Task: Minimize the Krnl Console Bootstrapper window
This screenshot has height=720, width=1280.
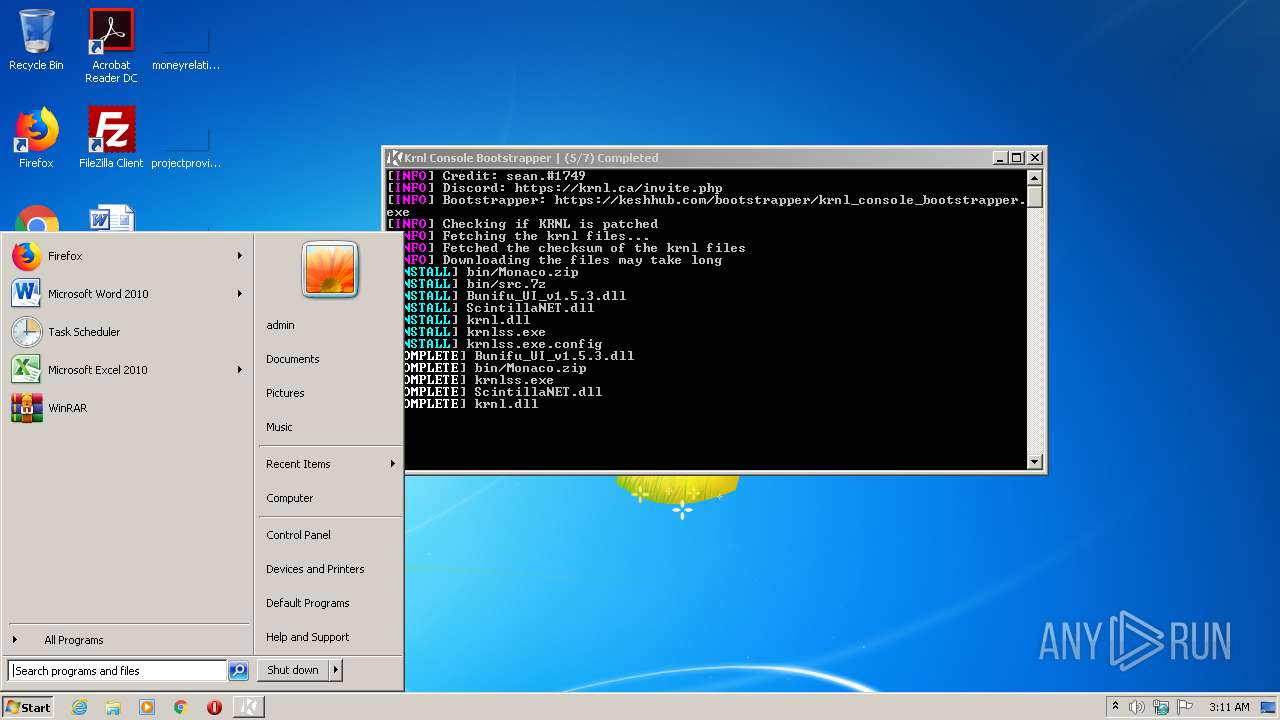Action: 1000,158
